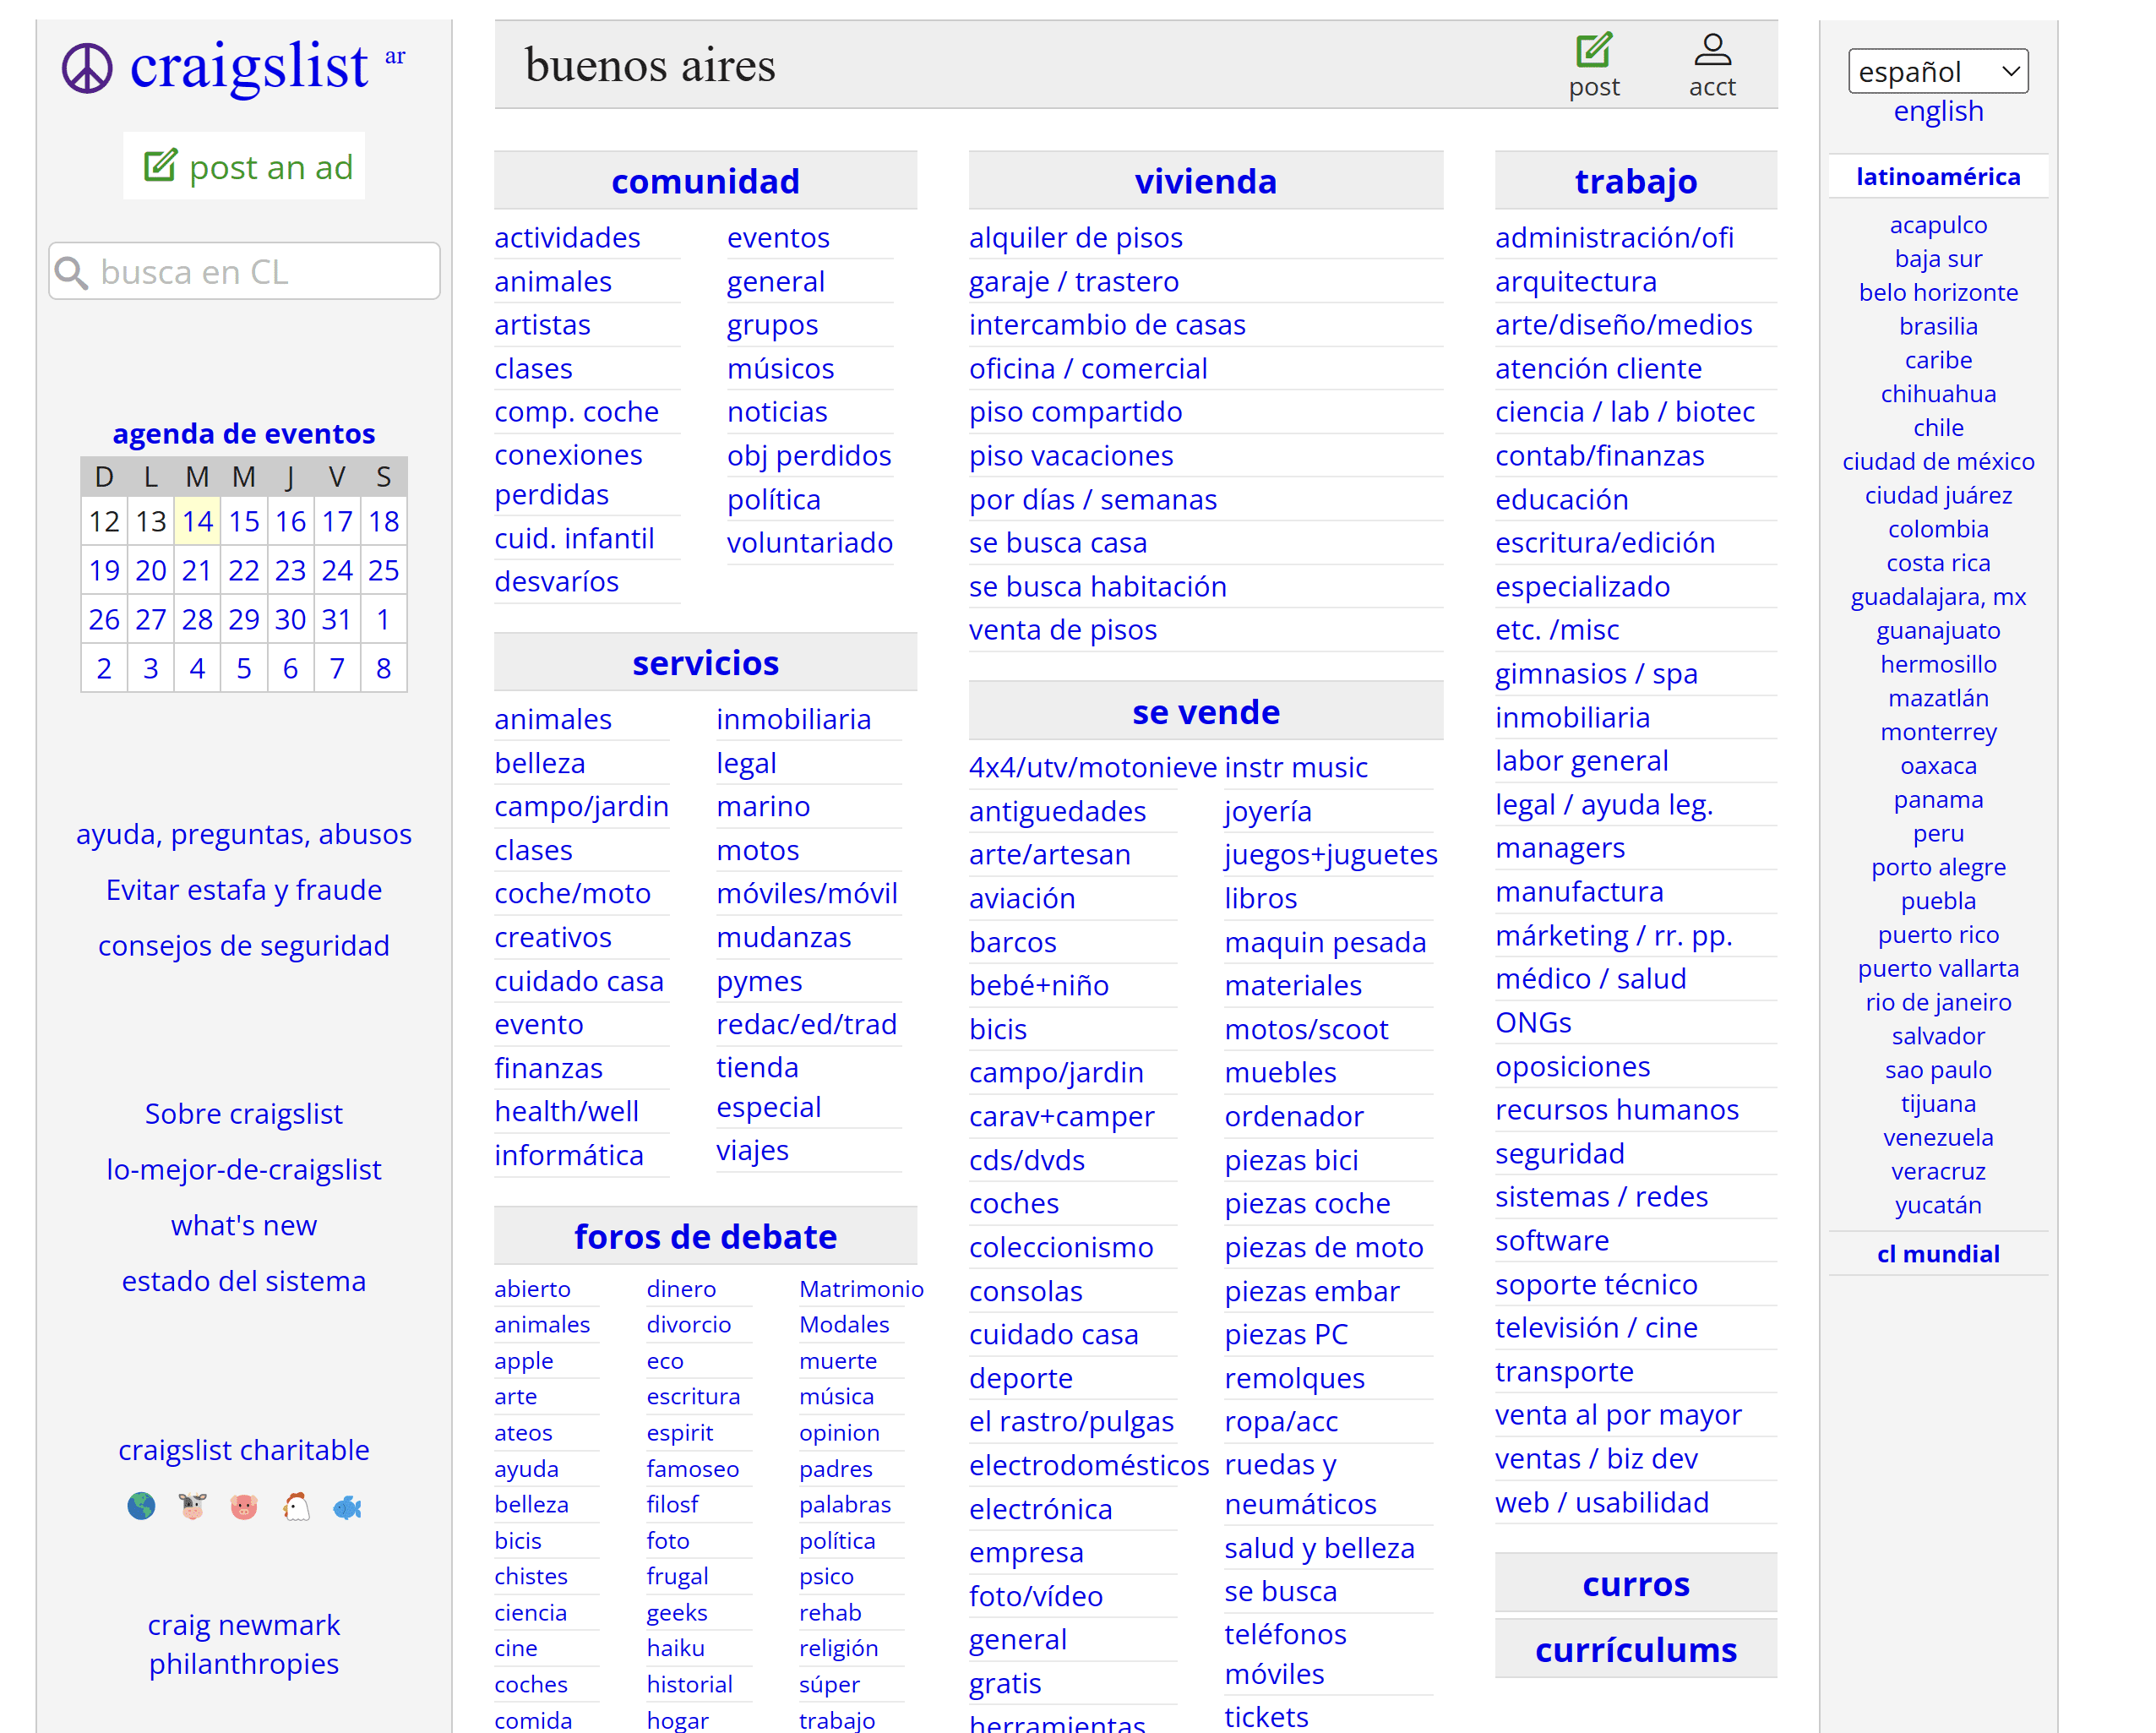
Task: Open consejos de seguridad page
Action: click(244, 945)
